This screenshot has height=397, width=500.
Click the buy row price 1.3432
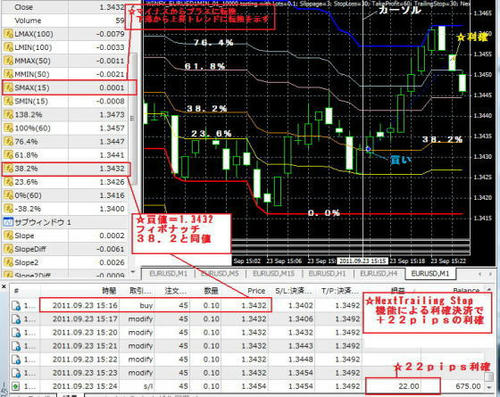[x=254, y=306]
